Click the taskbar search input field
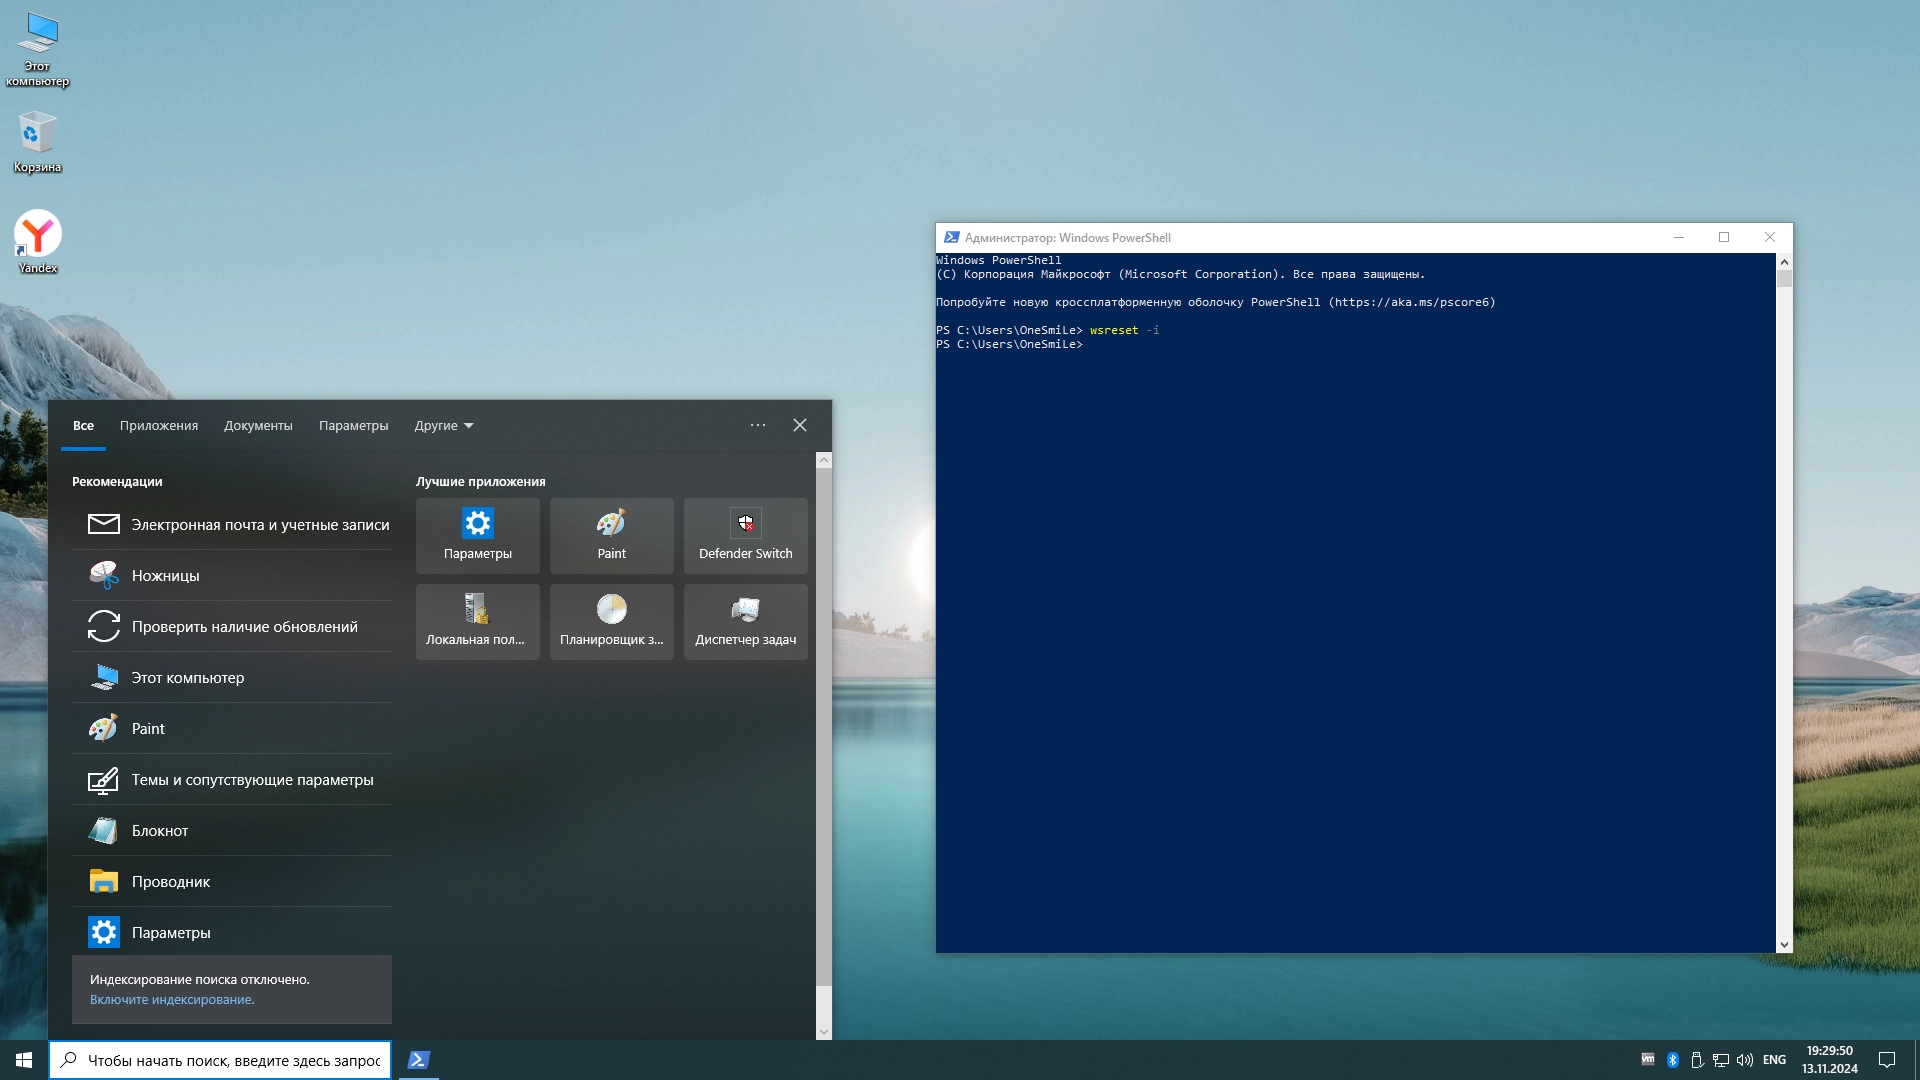This screenshot has width=1920, height=1080. tap(233, 1061)
